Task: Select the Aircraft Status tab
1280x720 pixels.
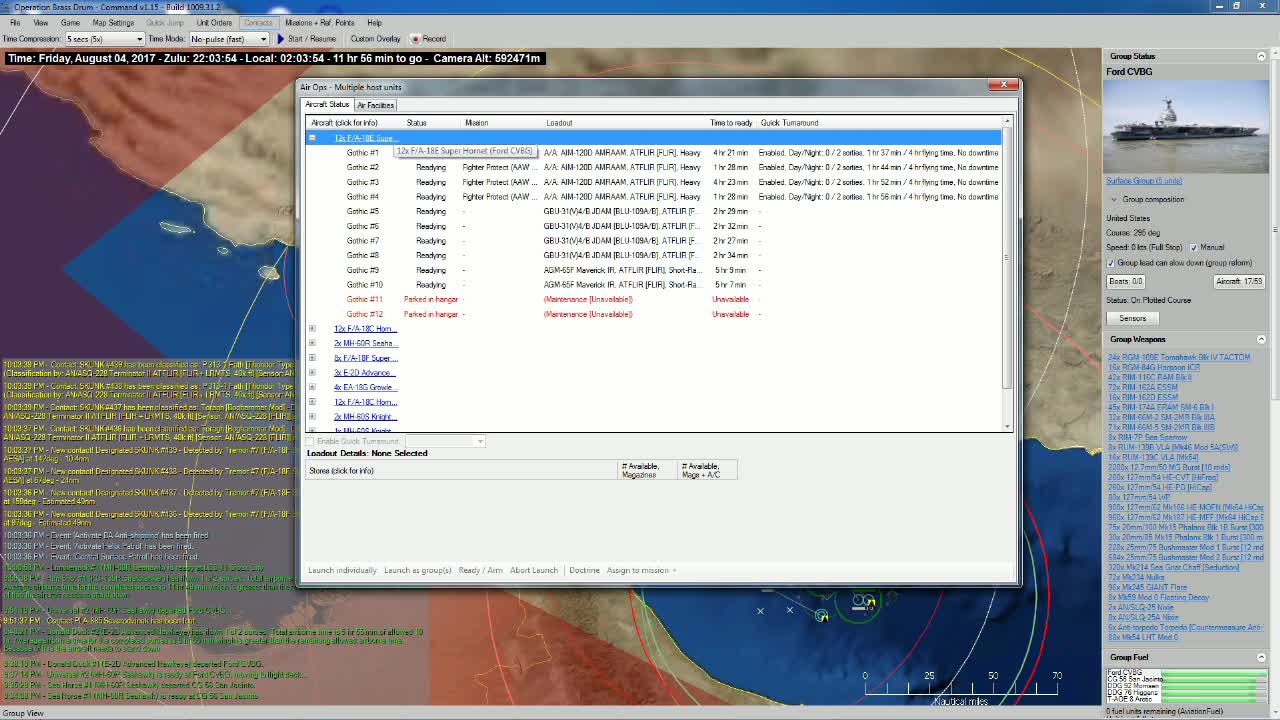Action: pos(327,104)
